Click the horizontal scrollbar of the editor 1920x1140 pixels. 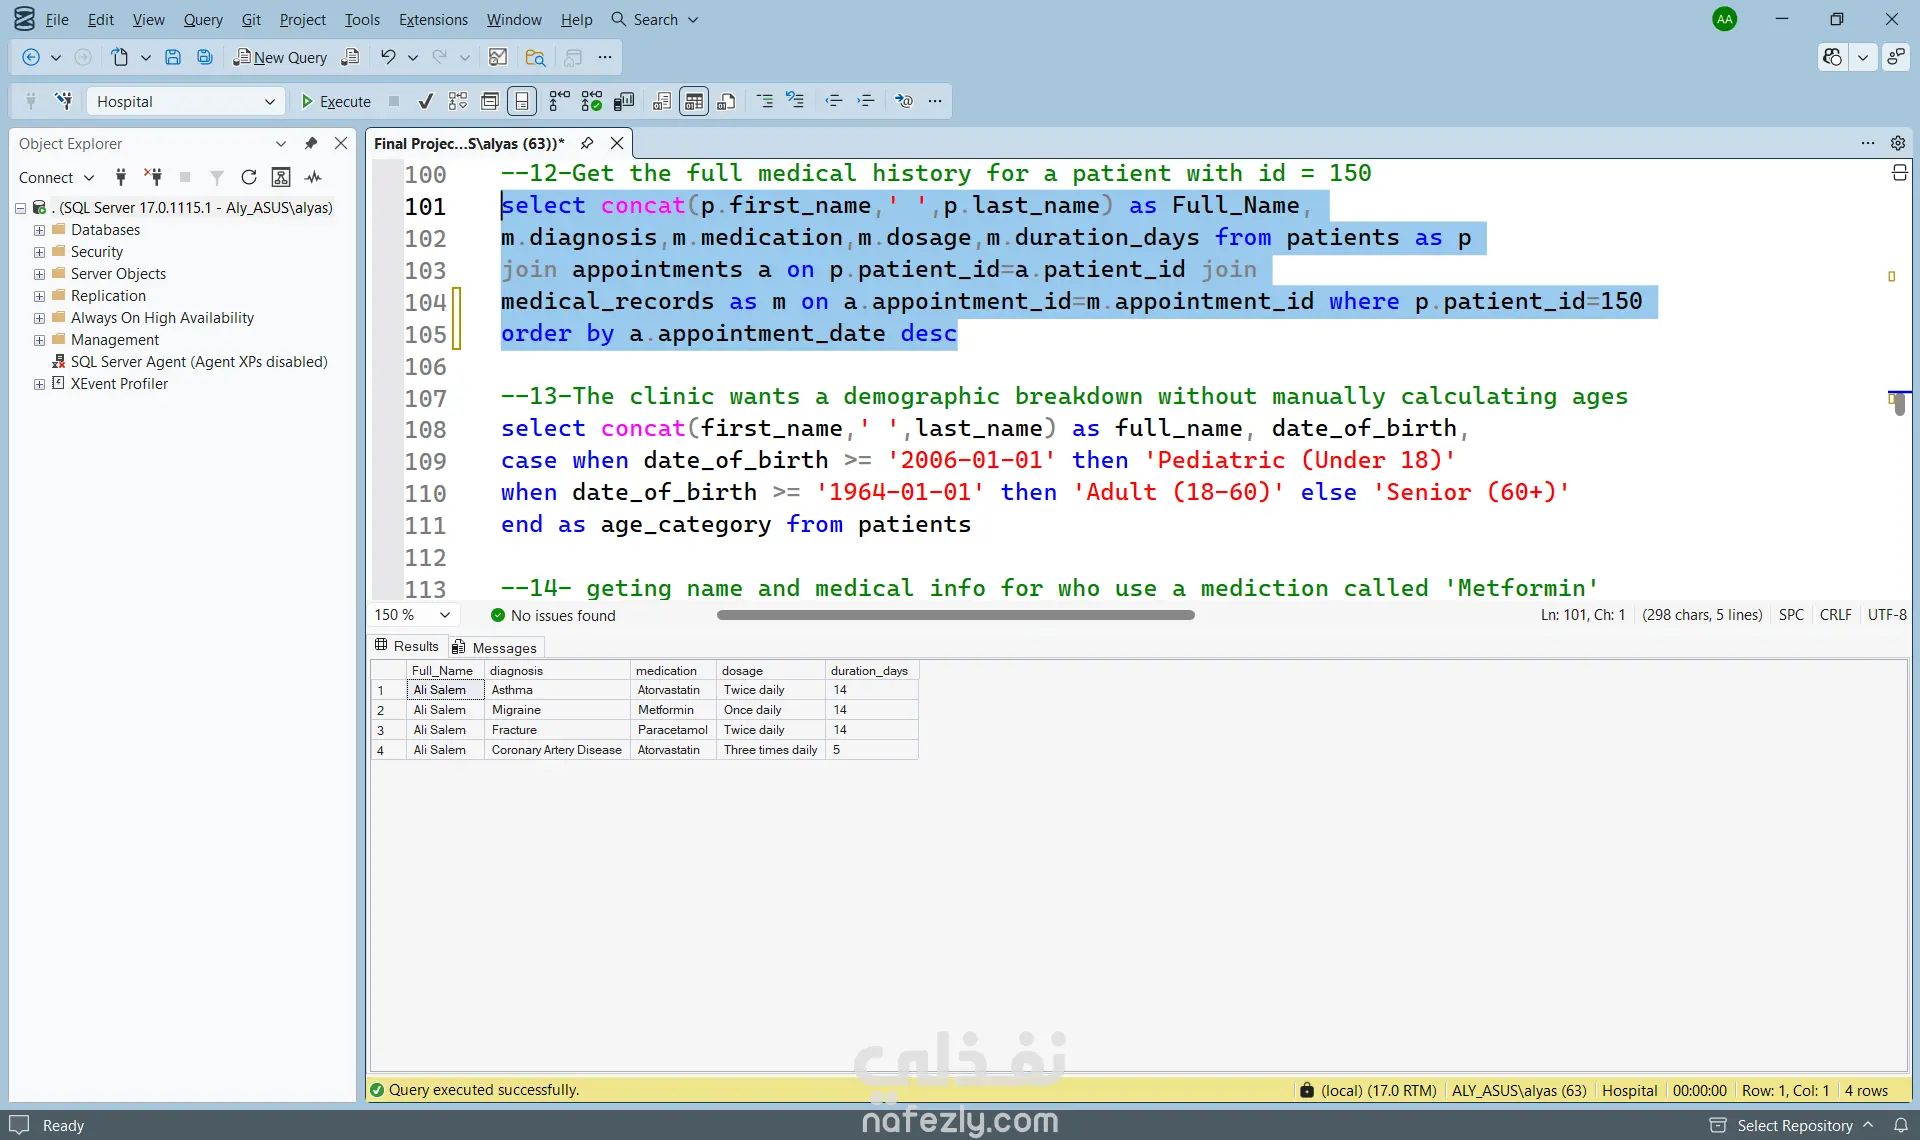(x=955, y=615)
